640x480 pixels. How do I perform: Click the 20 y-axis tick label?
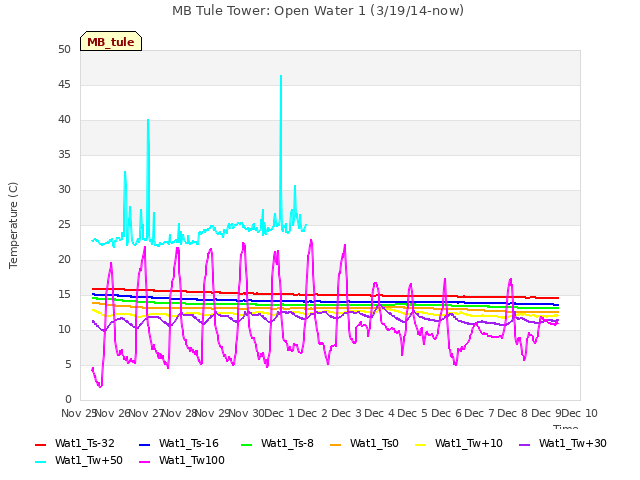pyautogui.click(x=64, y=260)
